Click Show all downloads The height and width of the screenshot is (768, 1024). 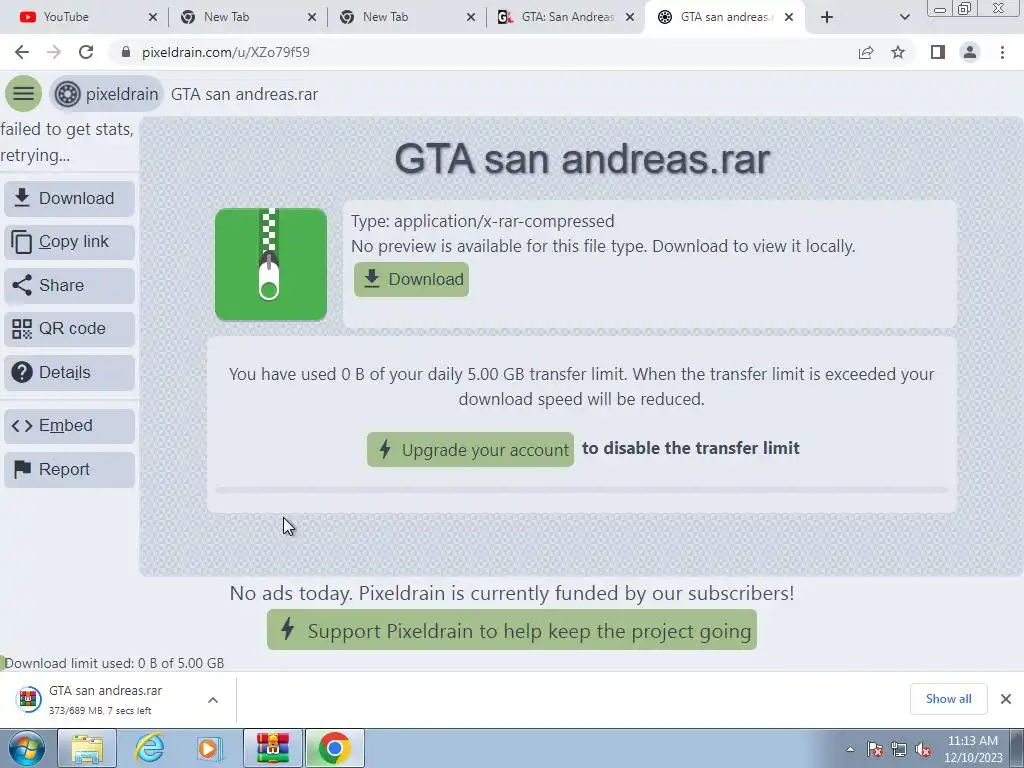(948, 699)
